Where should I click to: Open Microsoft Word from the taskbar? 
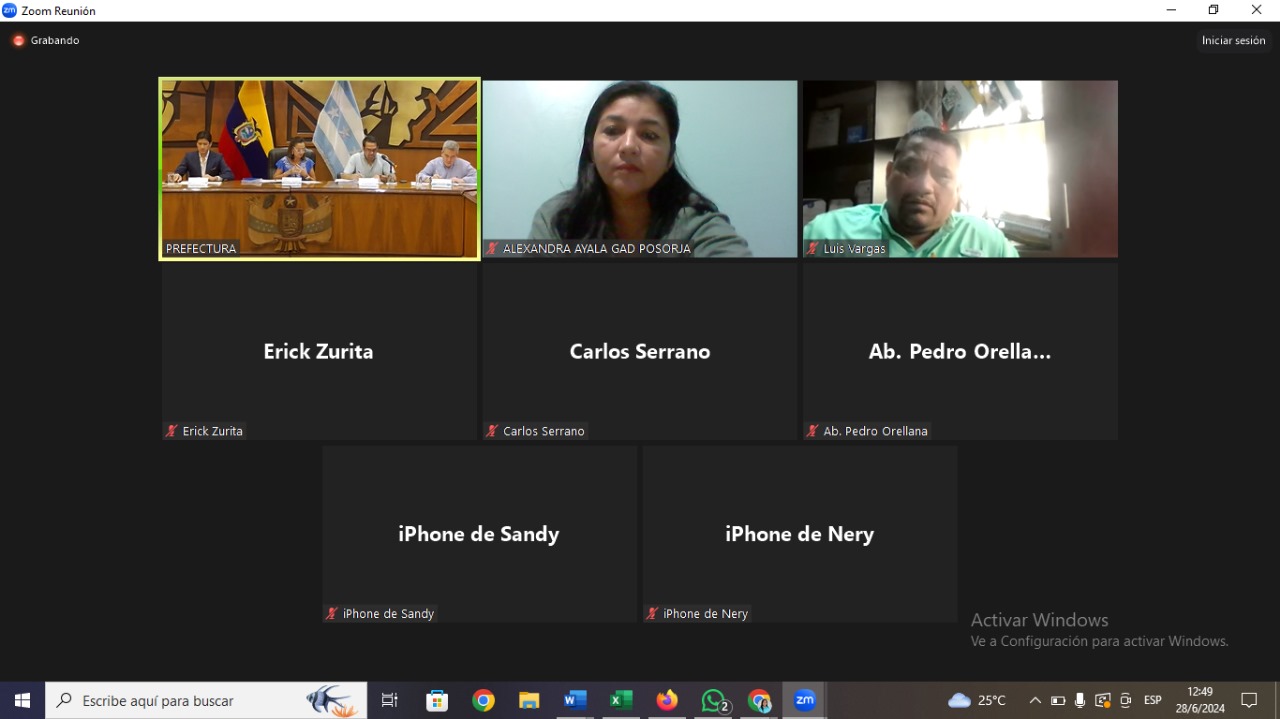(x=575, y=701)
